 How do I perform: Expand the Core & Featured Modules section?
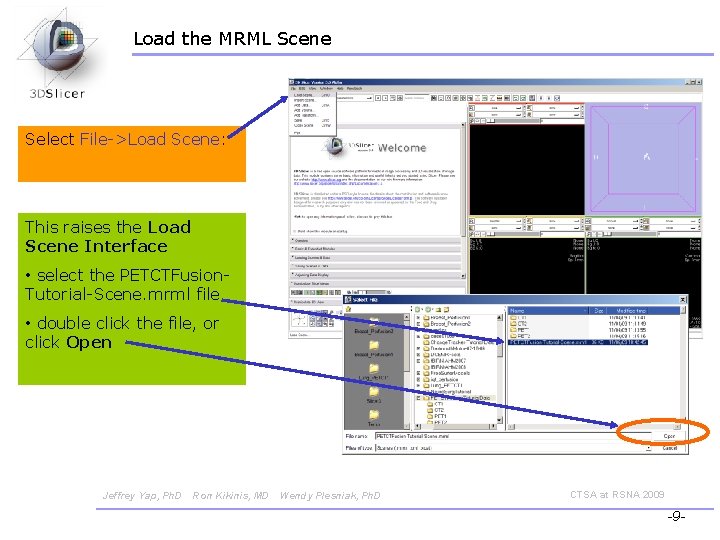click(376, 249)
